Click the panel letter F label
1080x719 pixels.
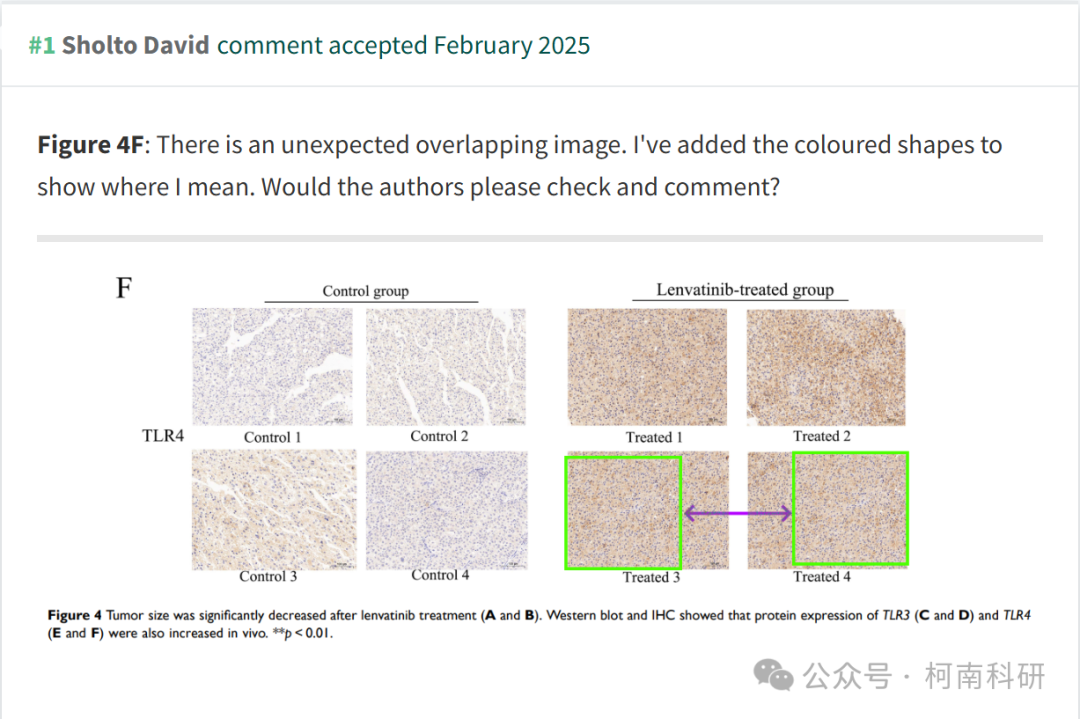point(124,288)
